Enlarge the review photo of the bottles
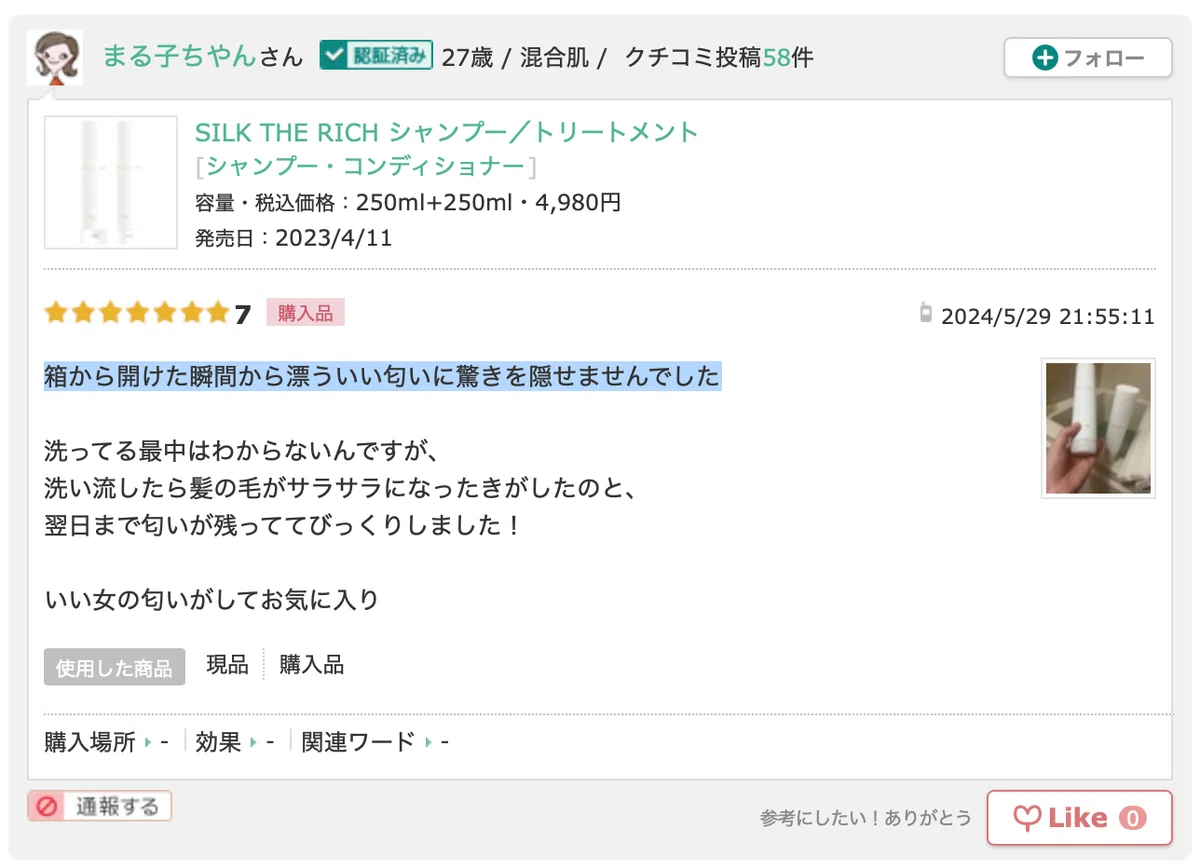Screen dimensions: 1200x866 (x=1098, y=428)
